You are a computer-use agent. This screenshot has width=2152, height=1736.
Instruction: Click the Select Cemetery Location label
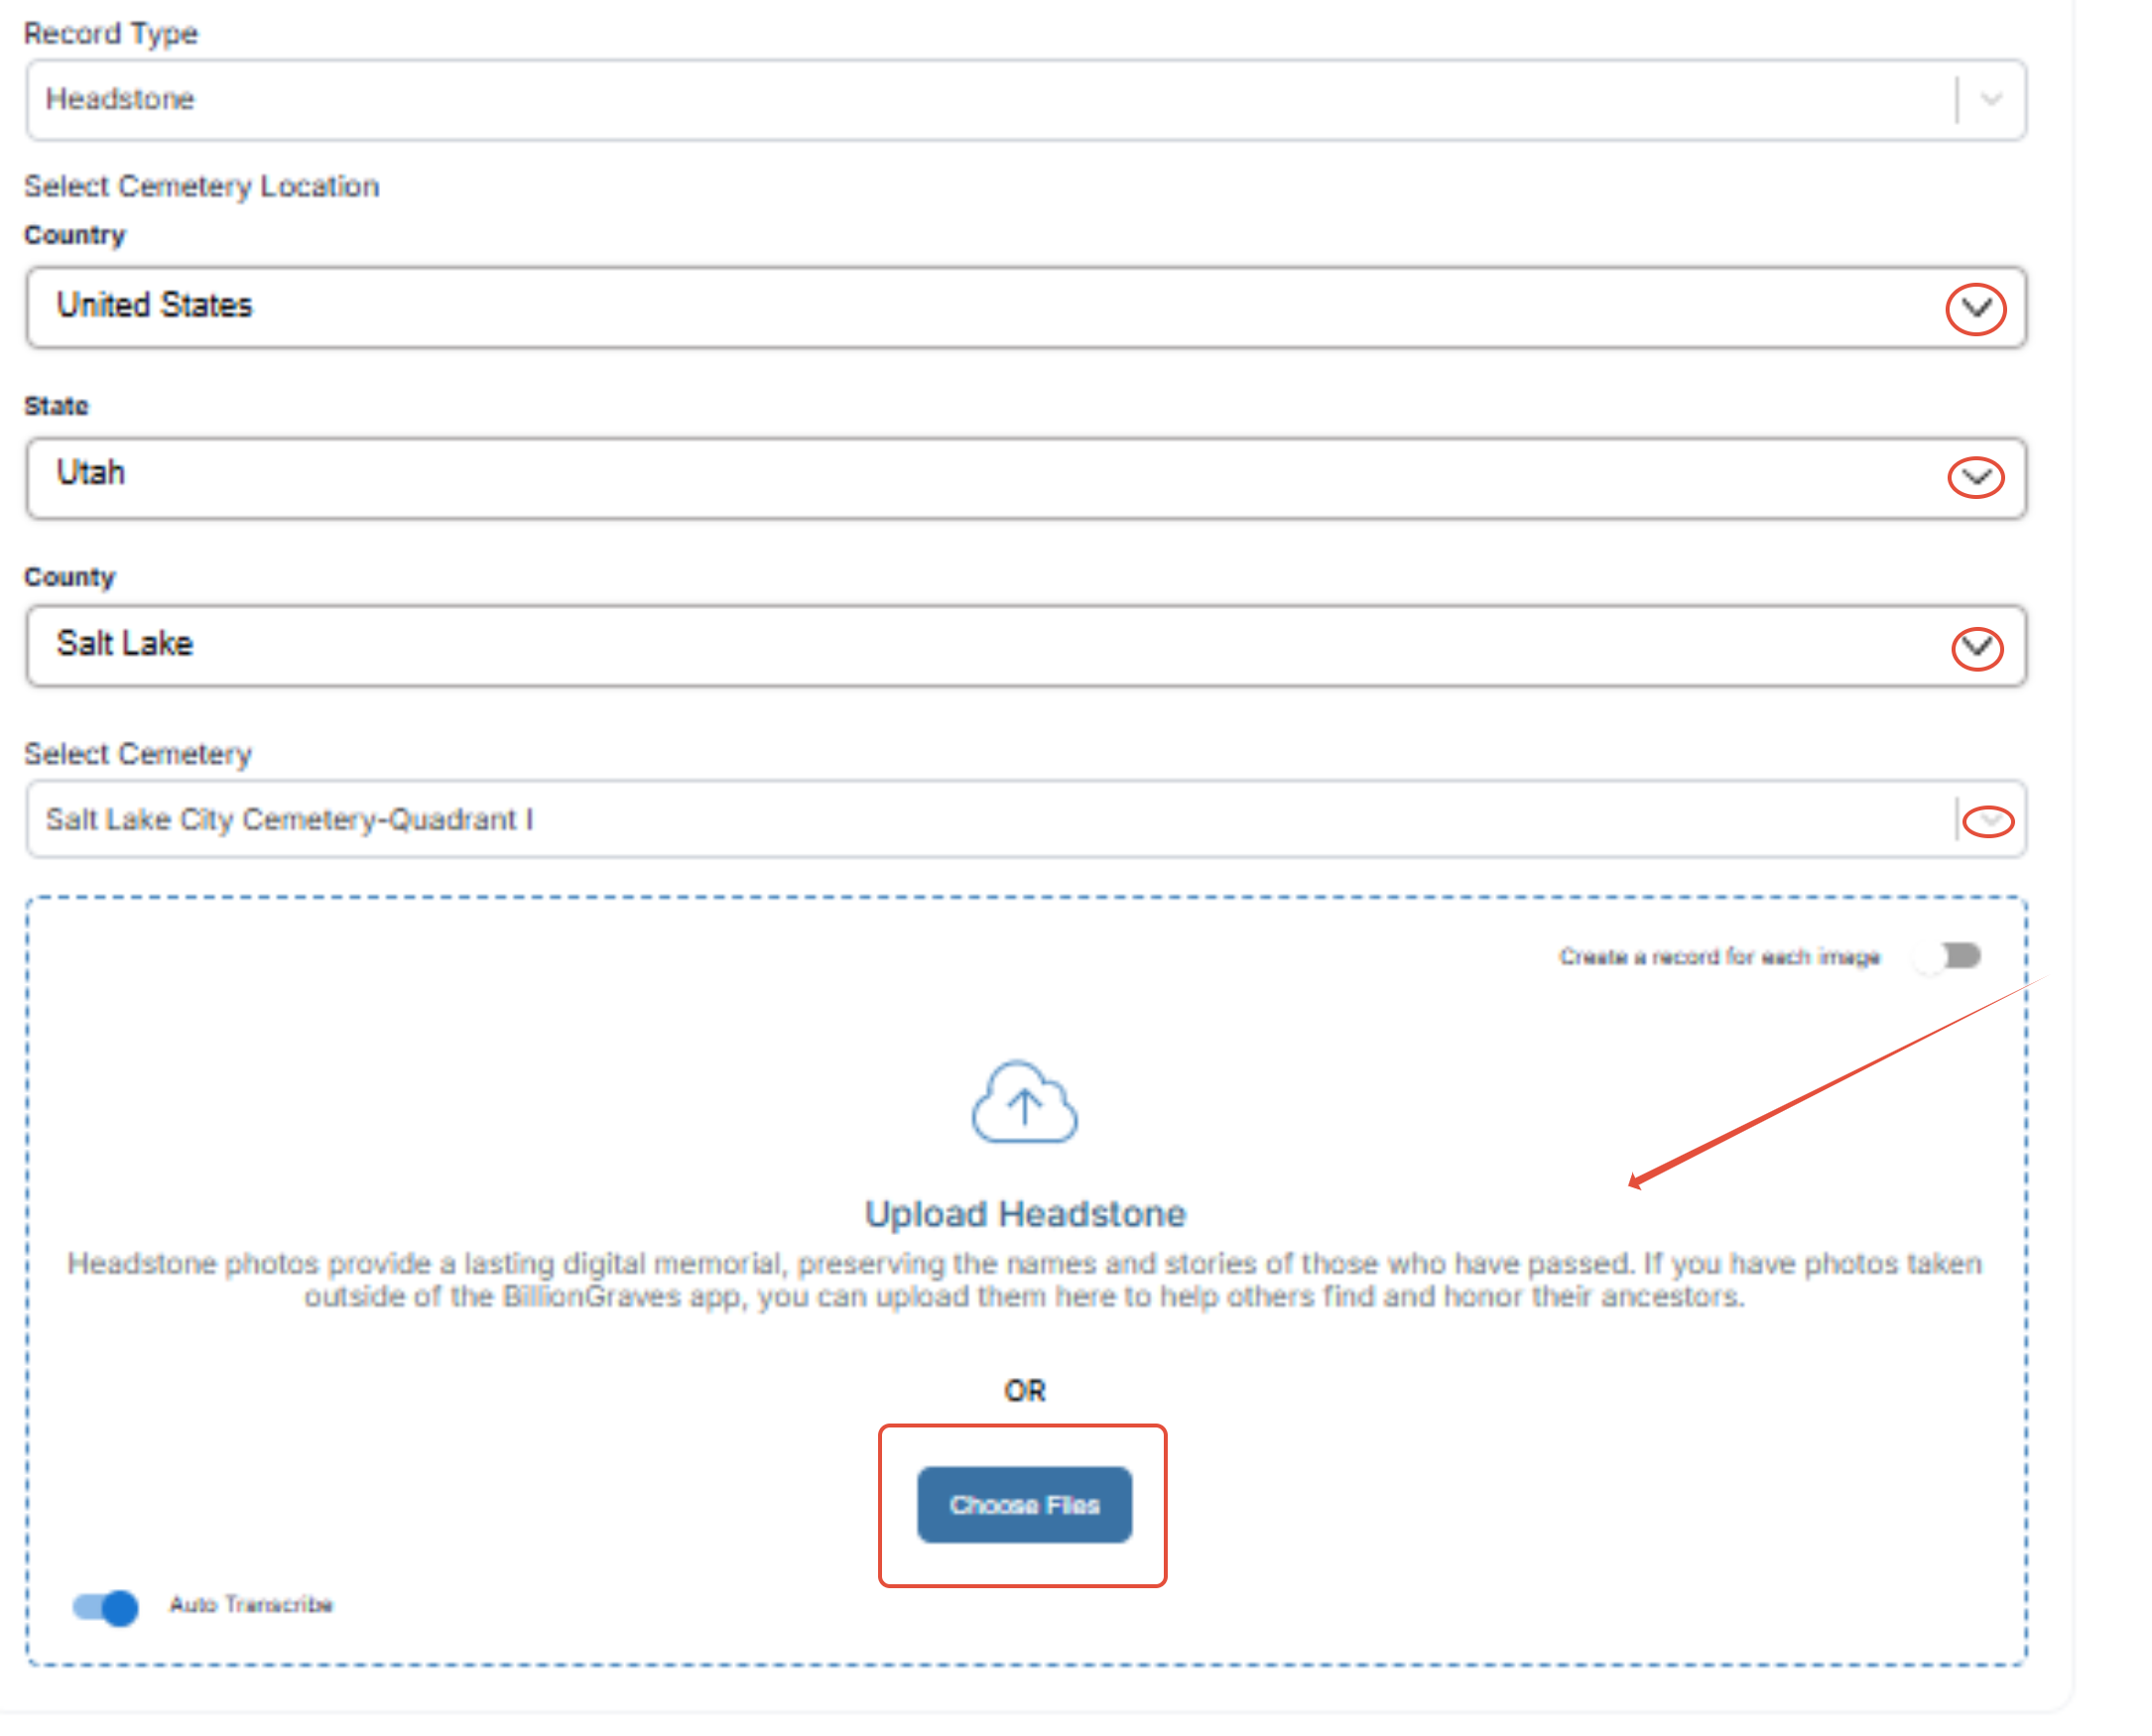[201, 186]
